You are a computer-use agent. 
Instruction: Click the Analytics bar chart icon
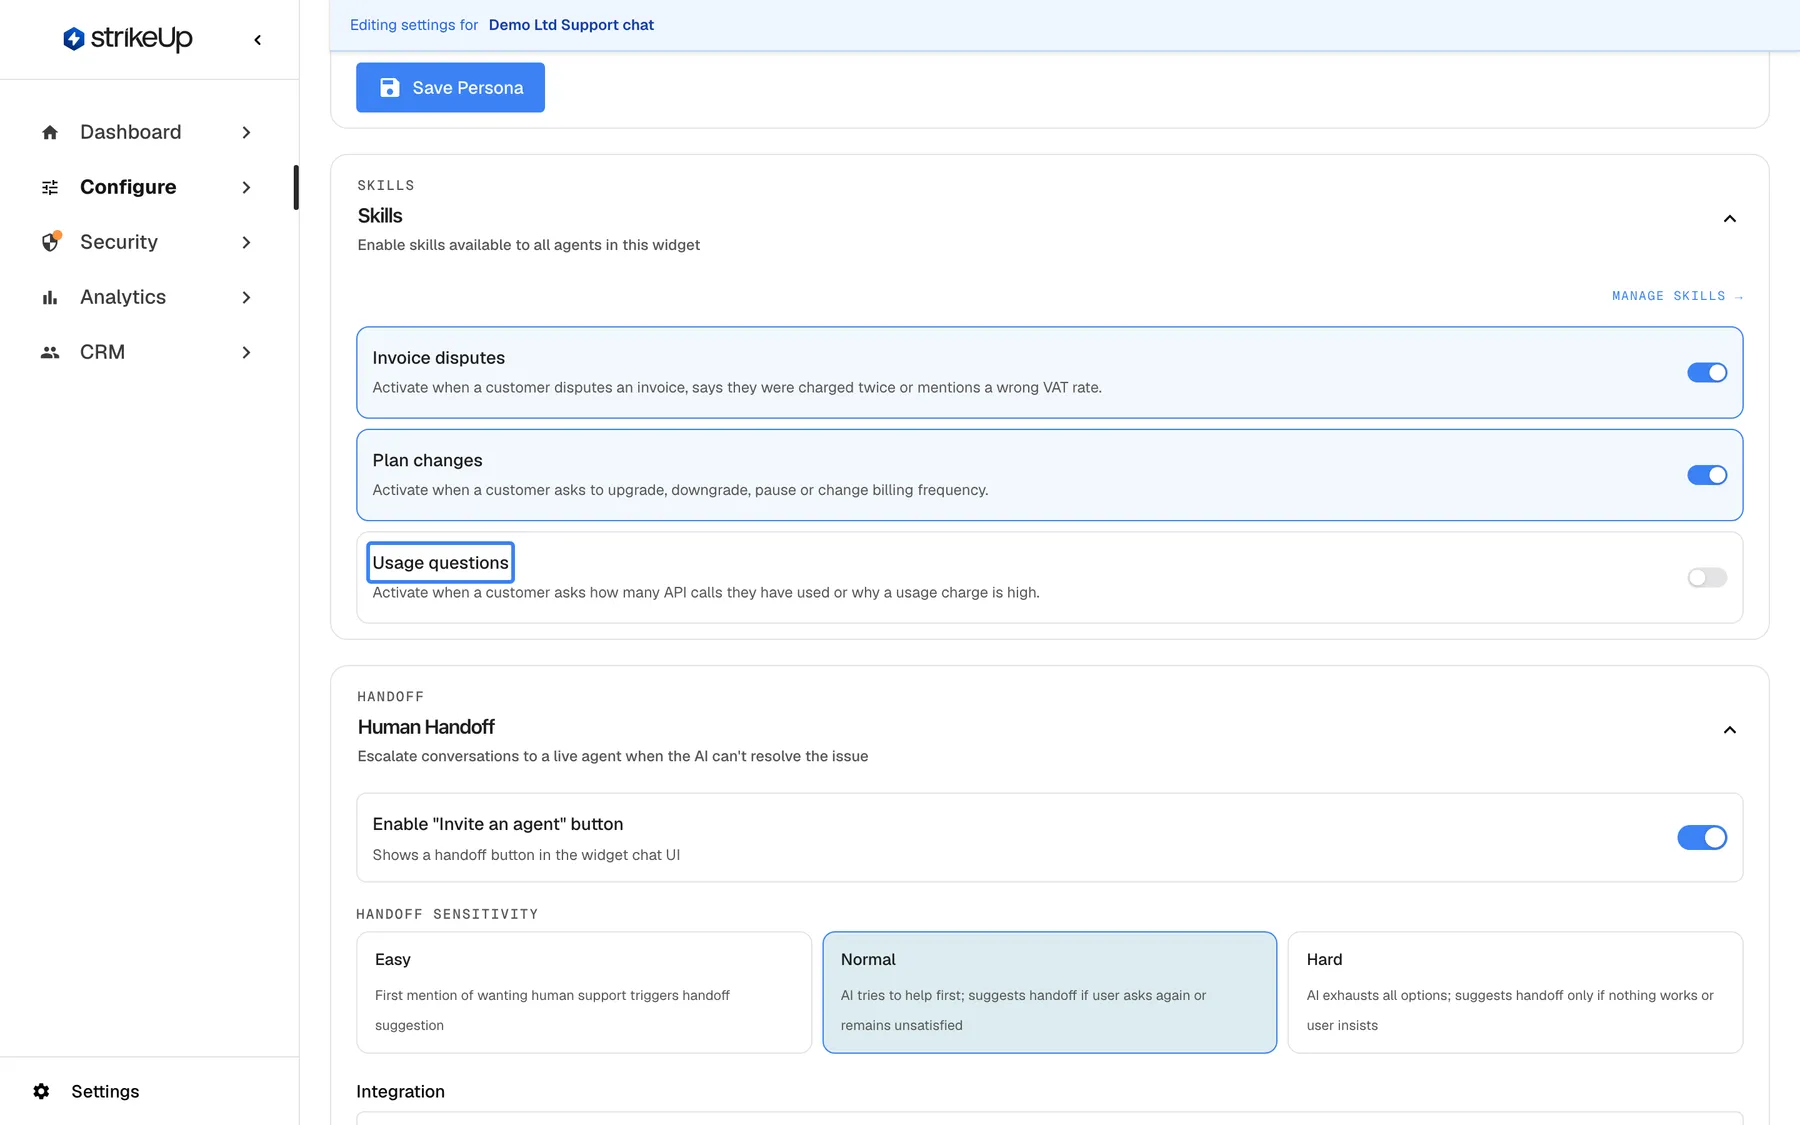pos(50,297)
